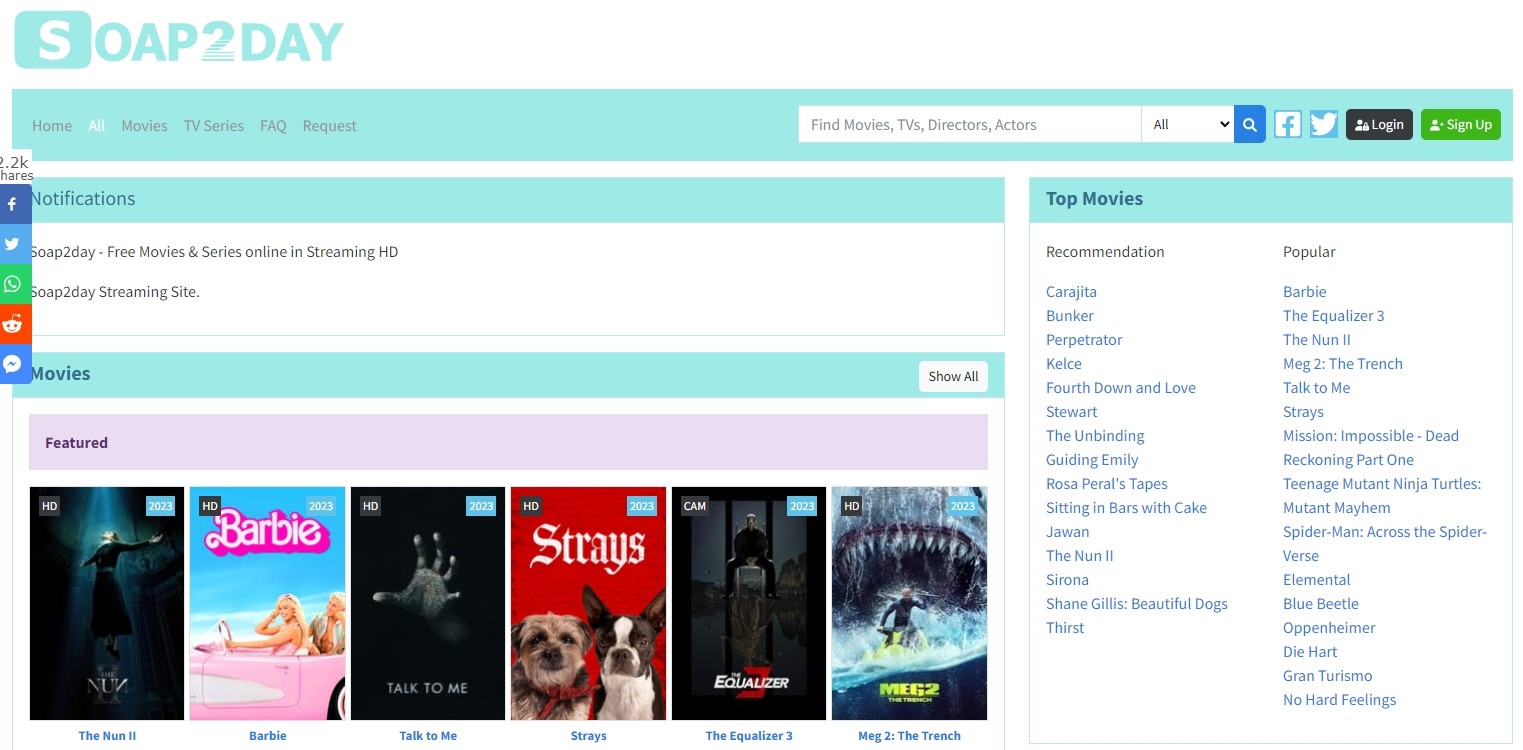Click Barbie title link under poster
Image resolution: width=1523 pixels, height=750 pixels.
[x=267, y=736]
